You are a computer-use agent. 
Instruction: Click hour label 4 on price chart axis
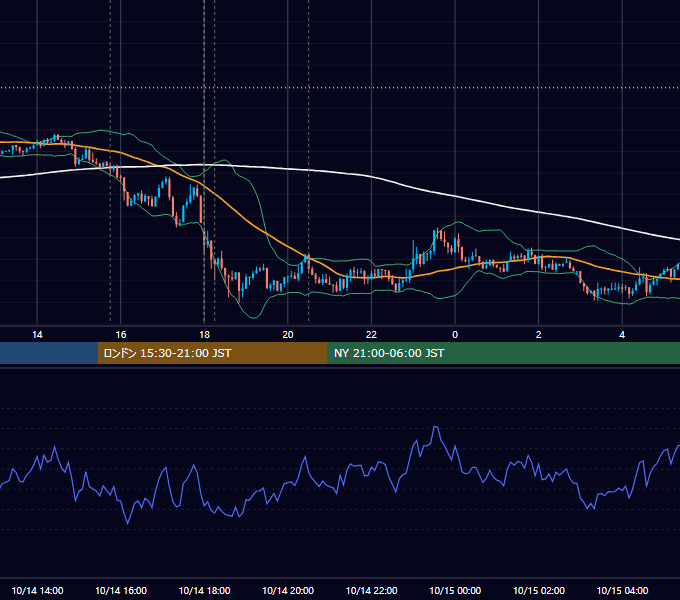[622, 335]
